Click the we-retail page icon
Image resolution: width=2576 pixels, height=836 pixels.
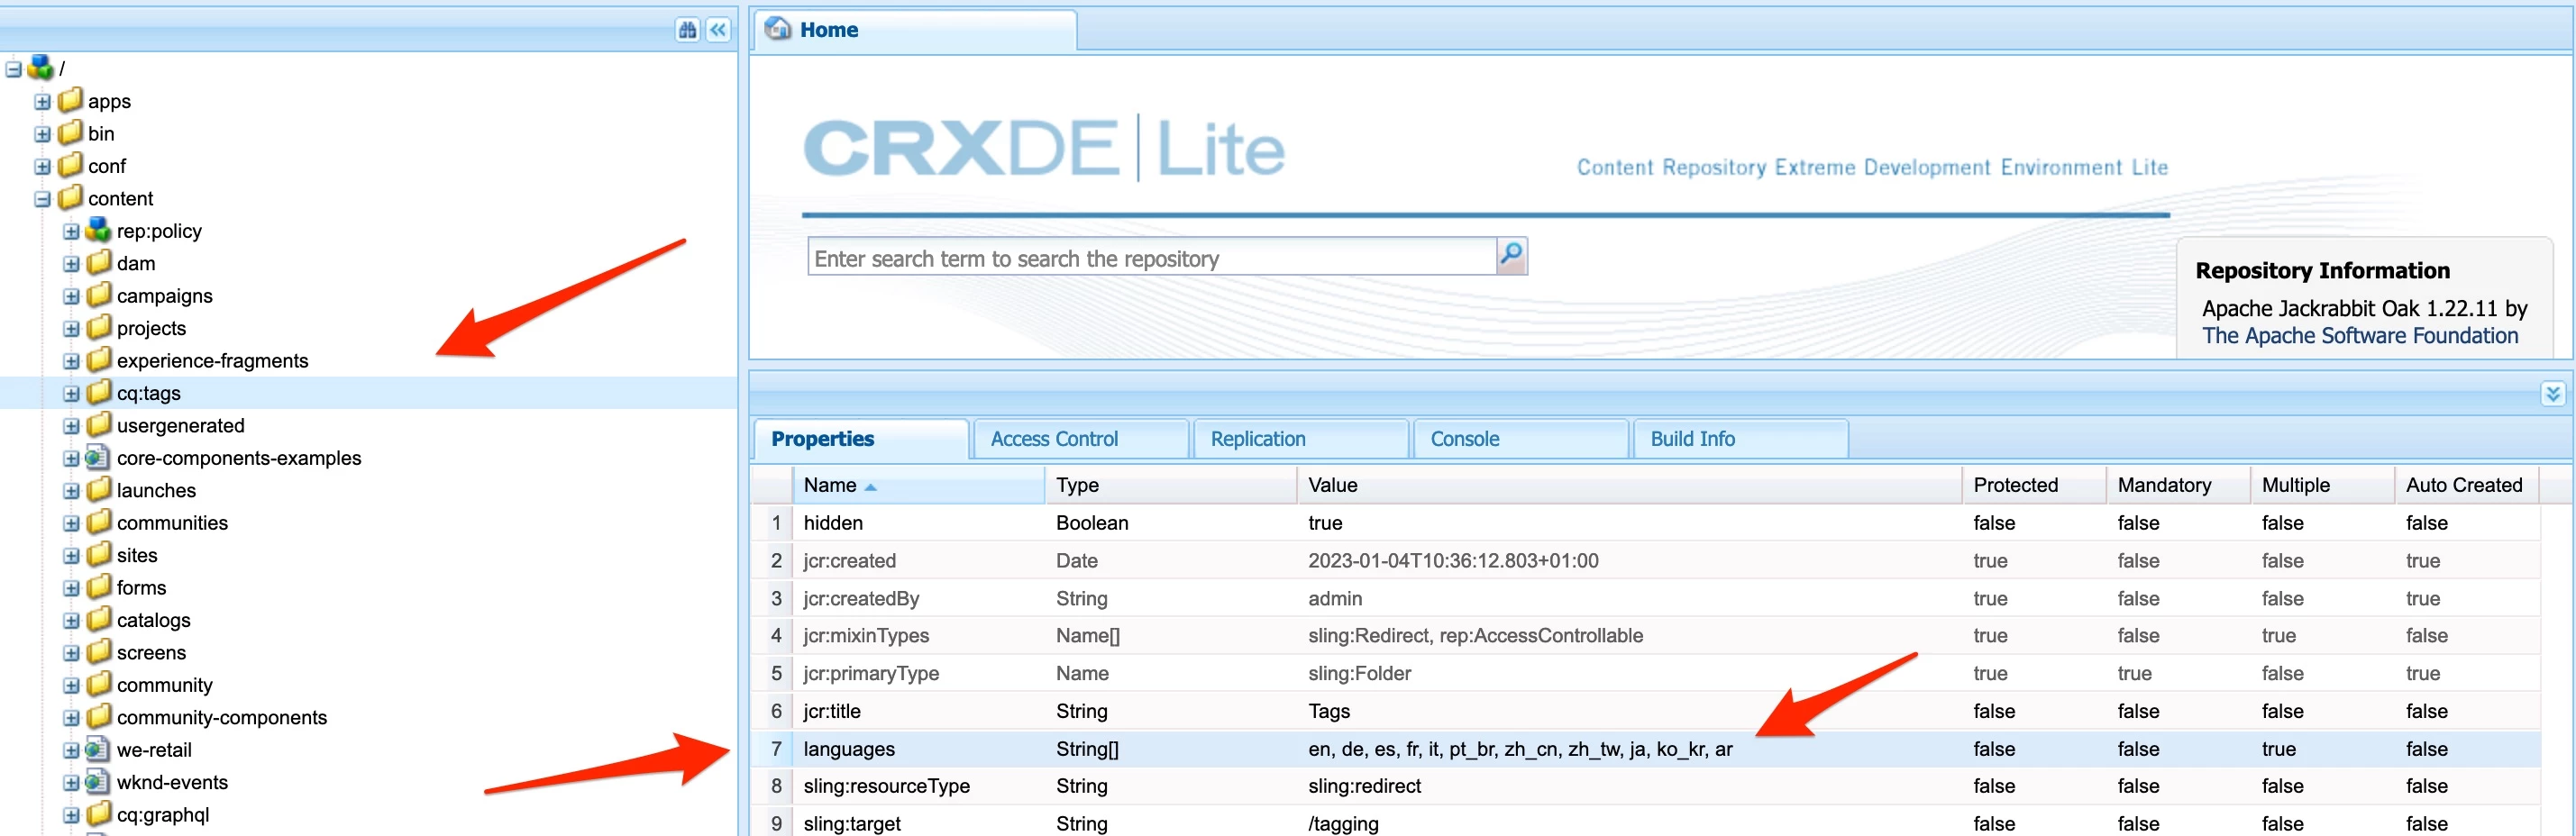(x=98, y=749)
